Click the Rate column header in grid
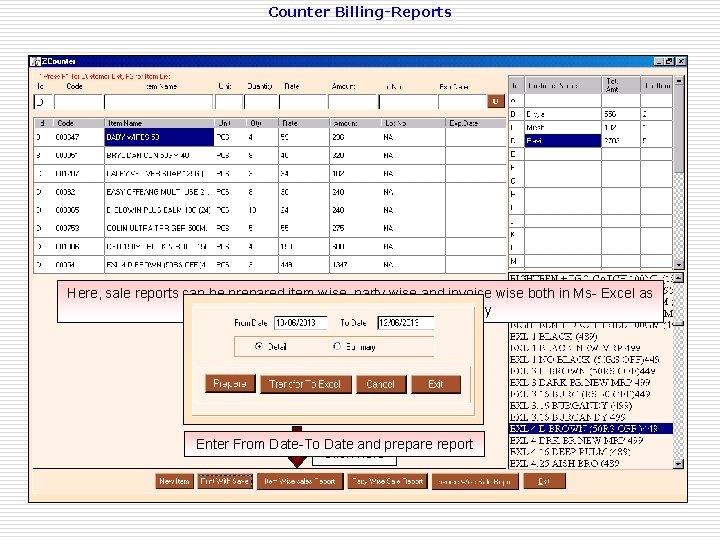 click(304, 123)
